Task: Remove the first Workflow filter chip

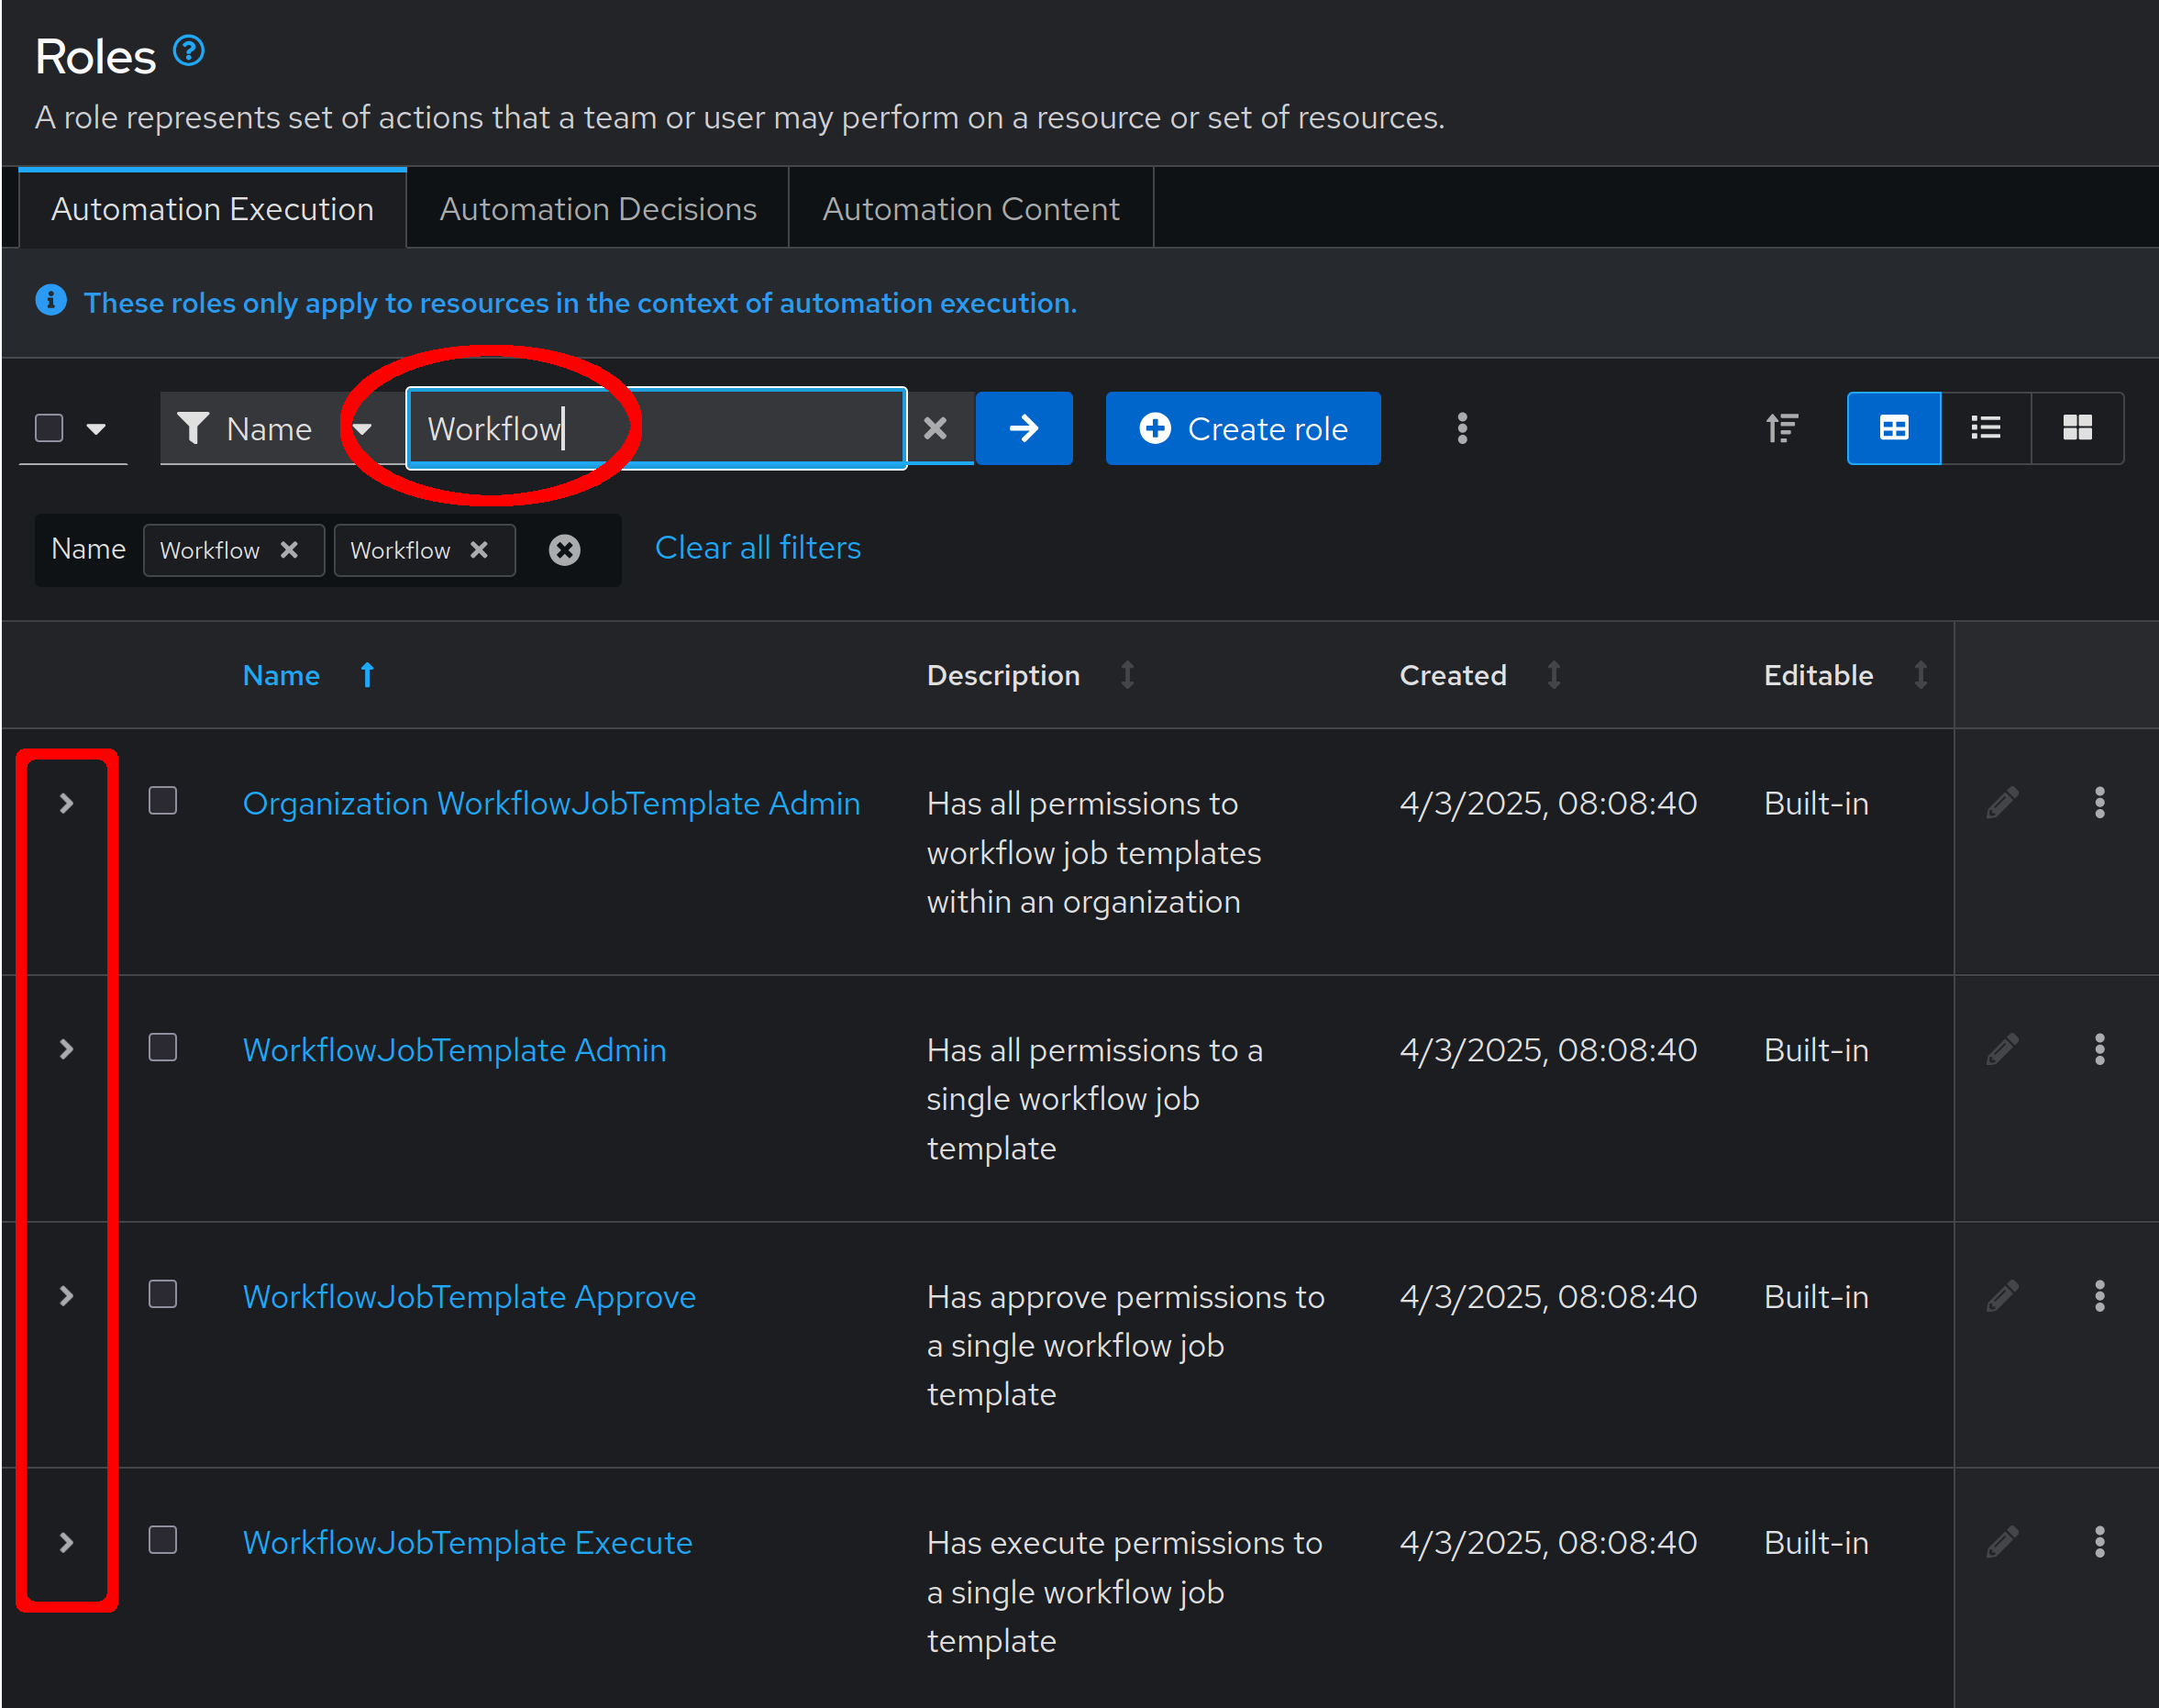Action: point(289,550)
